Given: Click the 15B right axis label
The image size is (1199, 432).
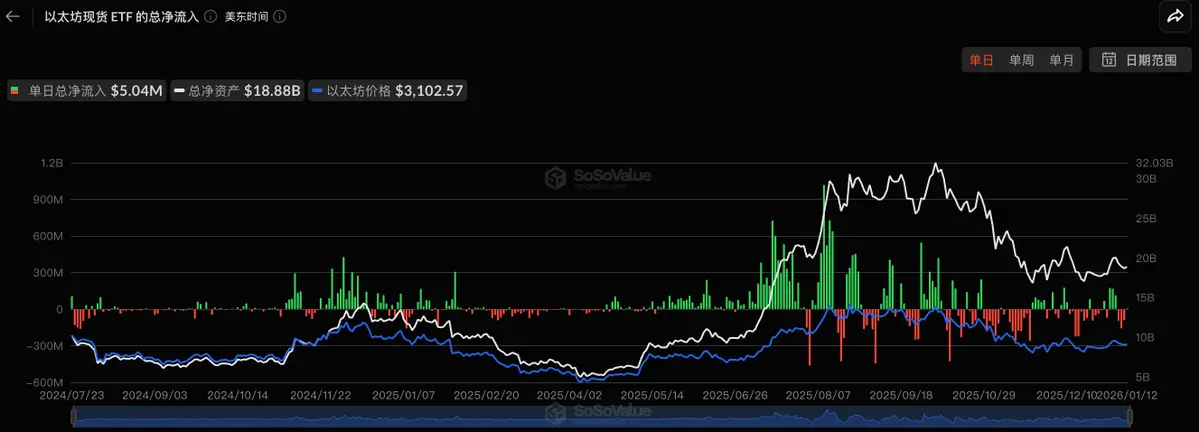Looking at the screenshot, I should click(x=1145, y=297).
